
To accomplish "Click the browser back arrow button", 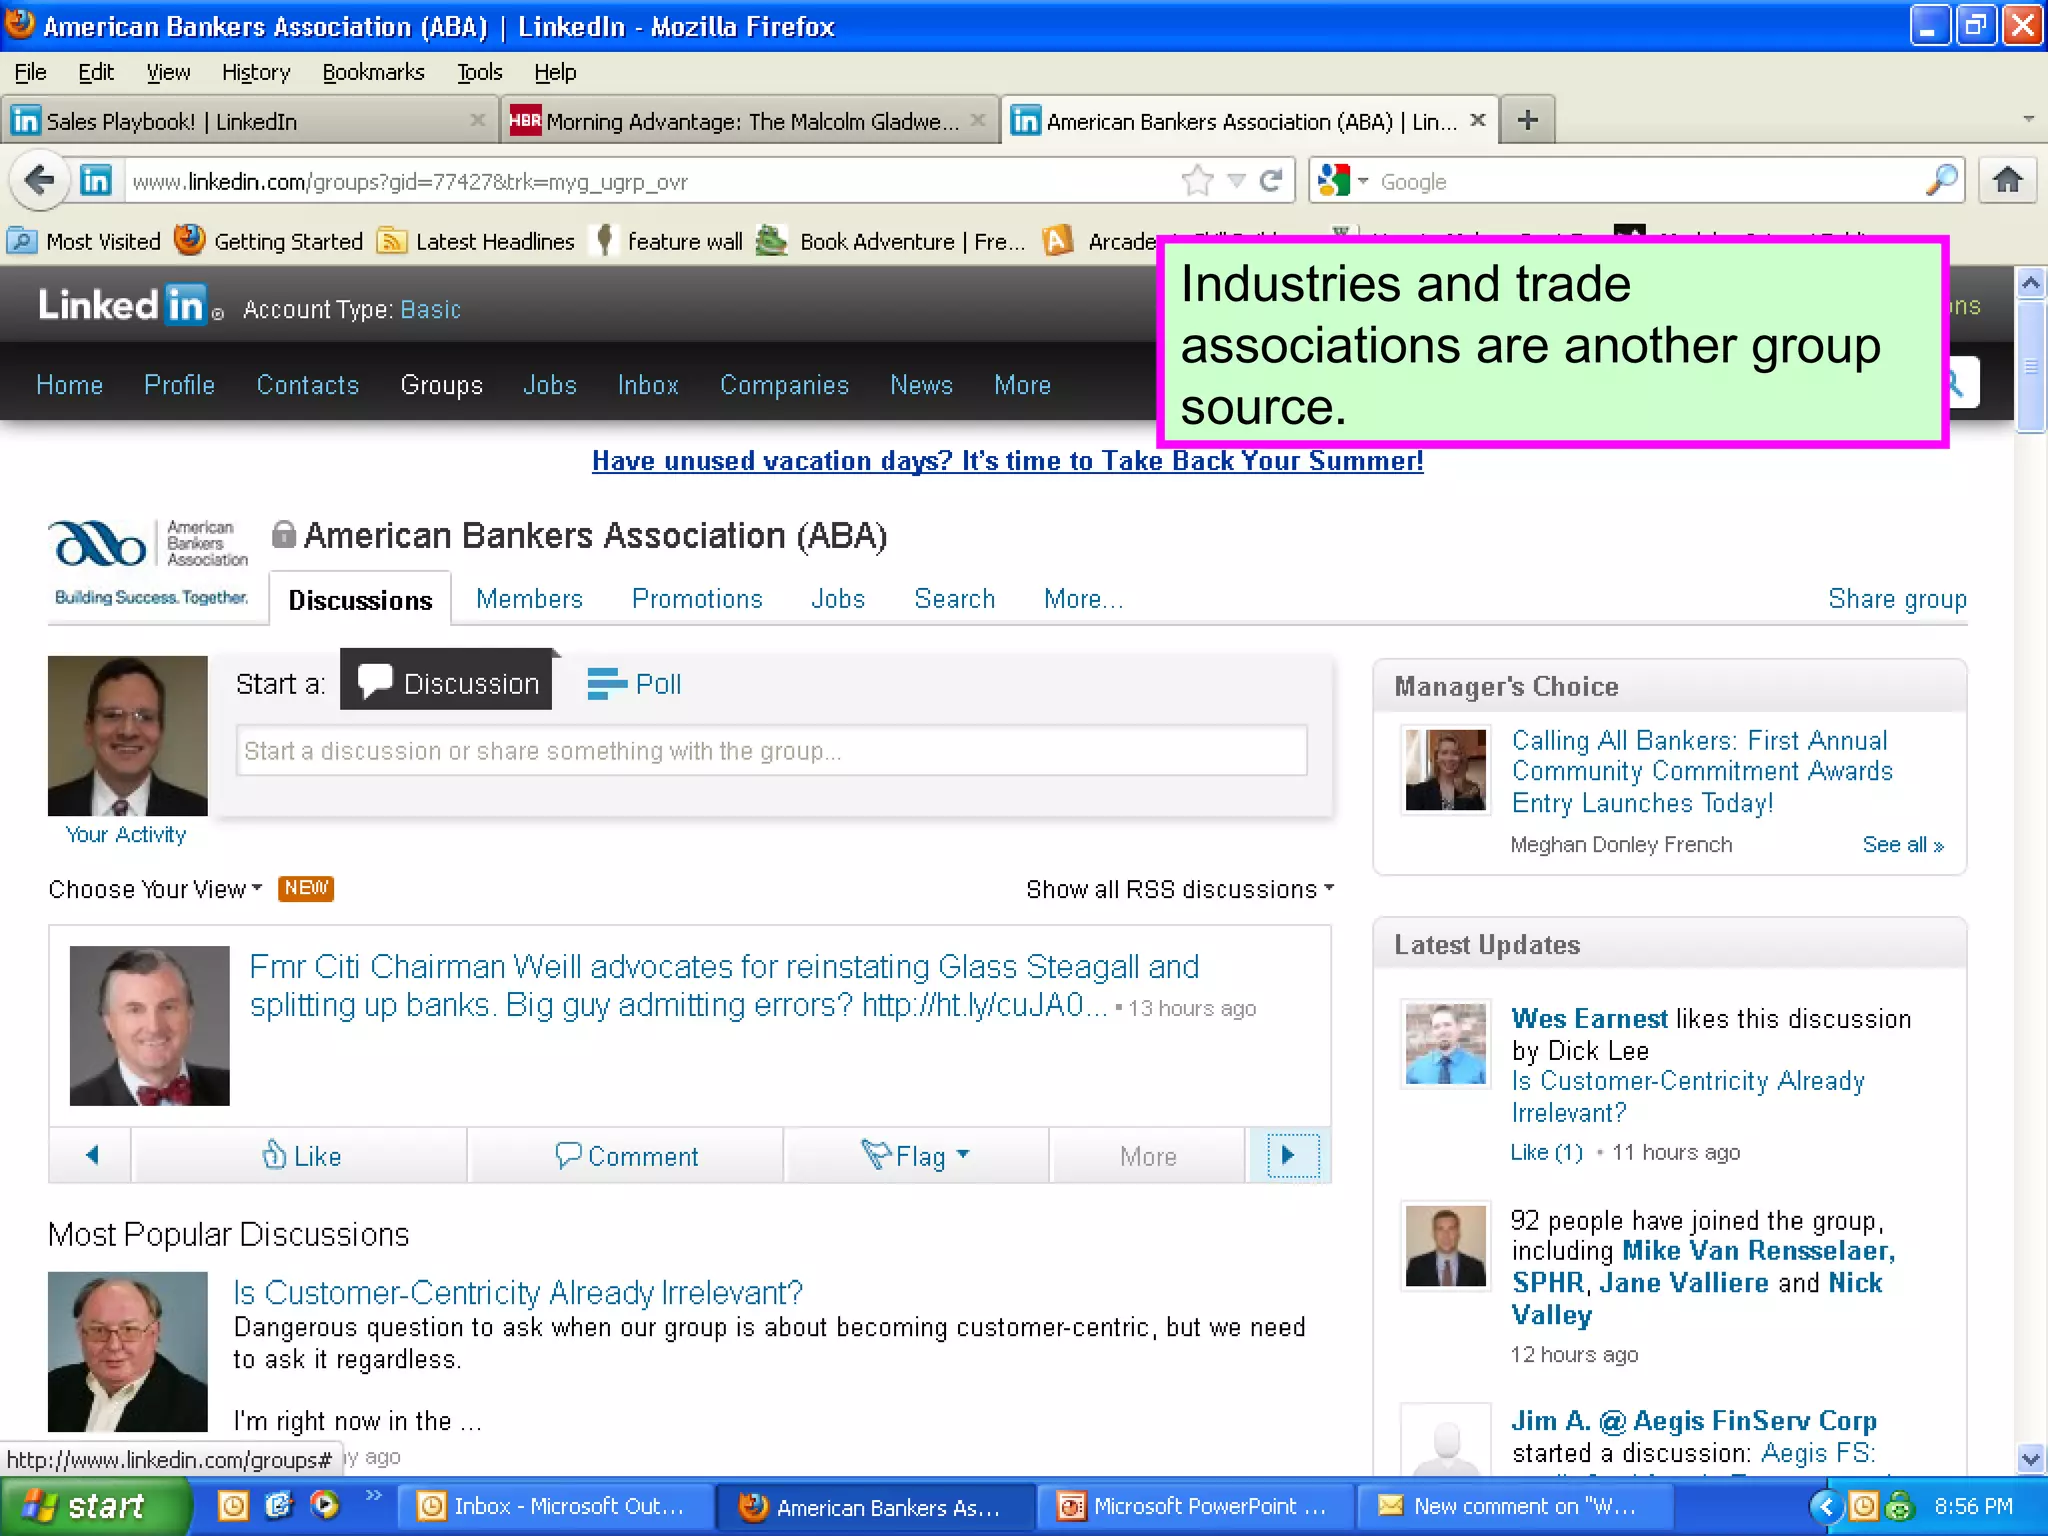I will click(x=39, y=181).
